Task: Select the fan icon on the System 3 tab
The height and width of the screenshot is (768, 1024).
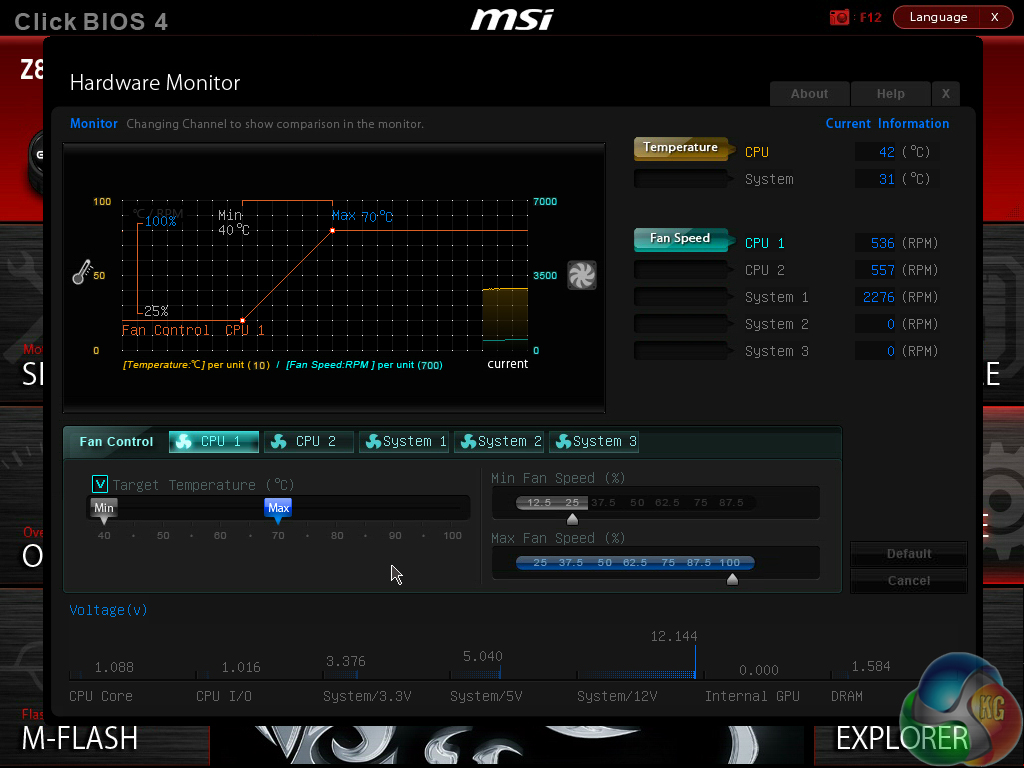Action: pyautogui.click(x=564, y=441)
